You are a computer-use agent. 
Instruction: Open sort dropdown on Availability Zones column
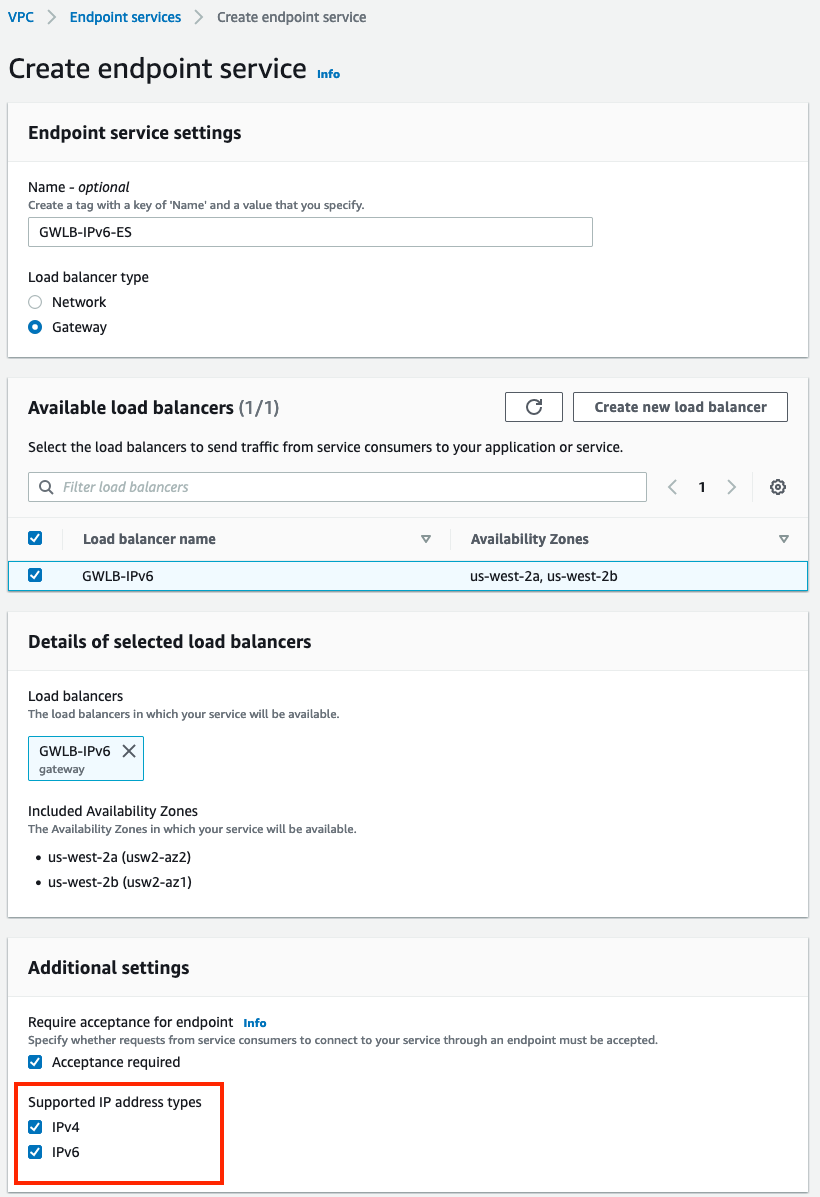pos(784,538)
